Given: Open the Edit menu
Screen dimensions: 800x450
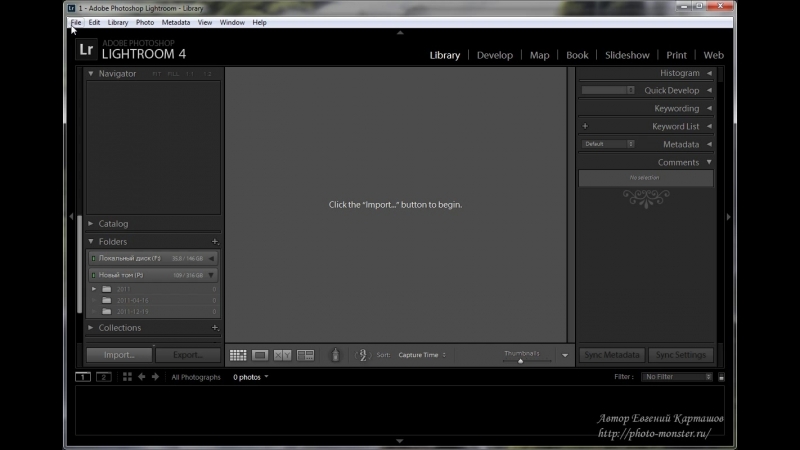Looking at the screenshot, I should 94,22.
